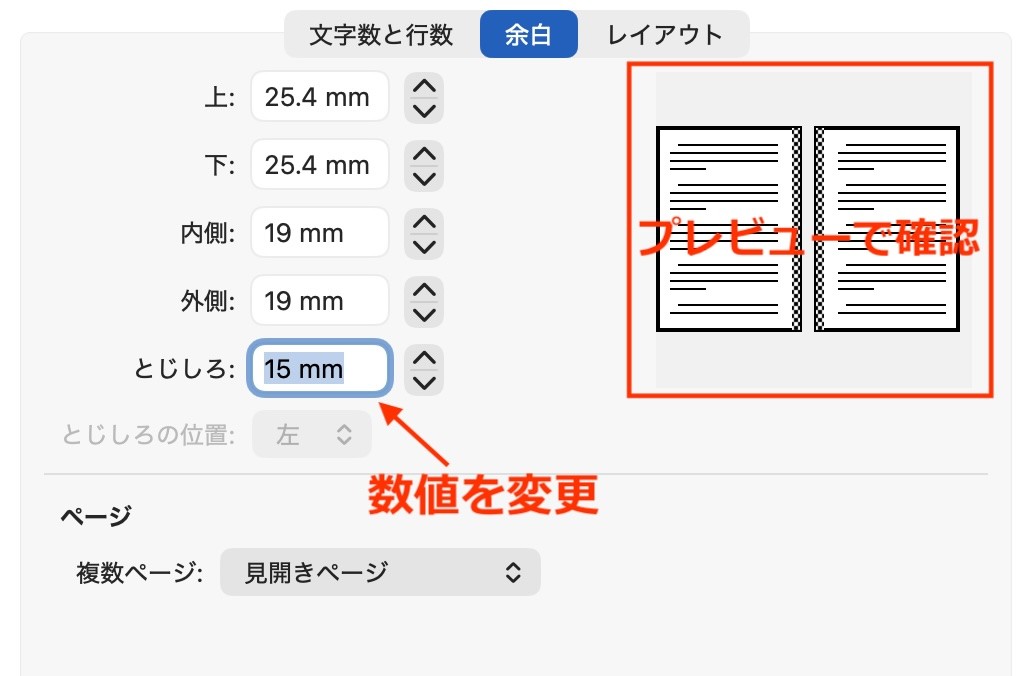
Task: Click the とじしろ gutter input field
Action: [320, 368]
